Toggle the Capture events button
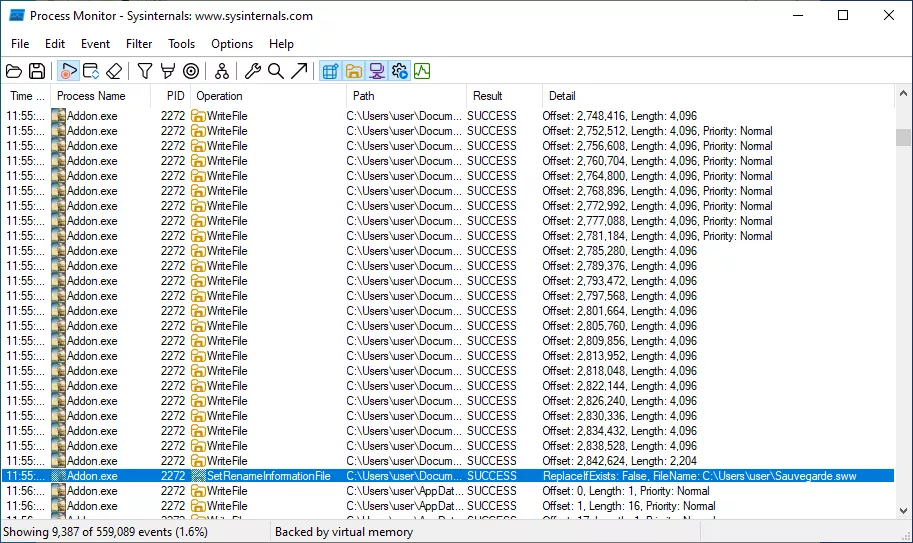 pos(68,71)
